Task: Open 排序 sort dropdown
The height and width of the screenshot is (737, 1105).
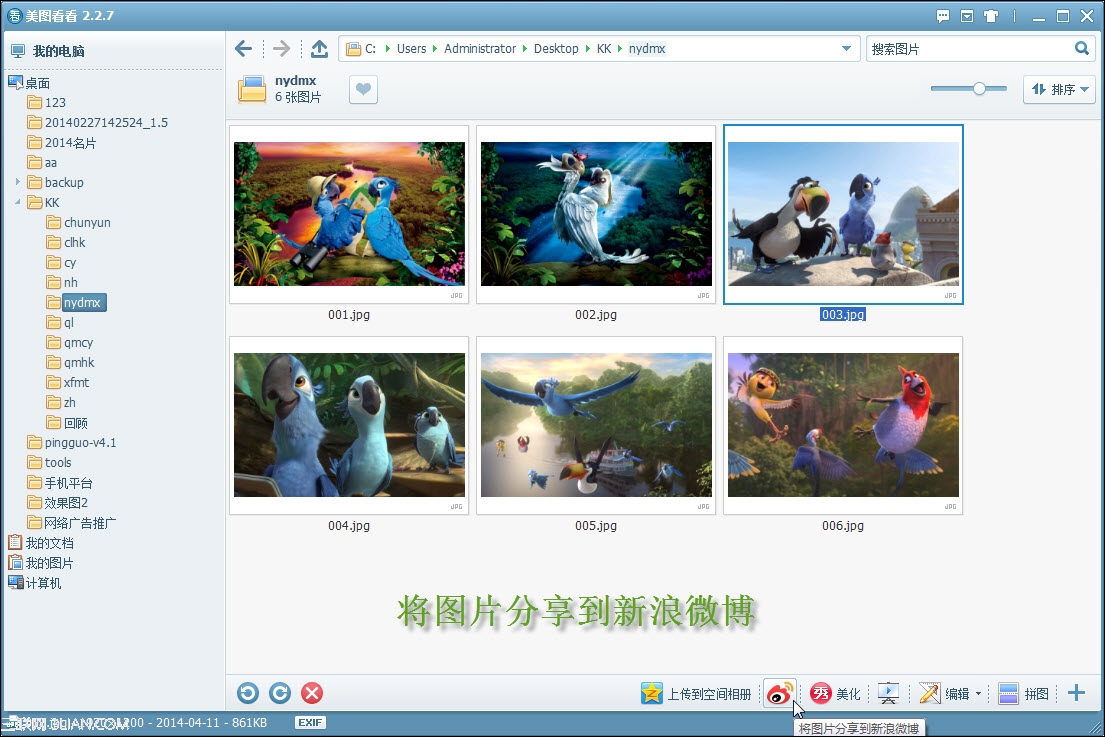Action: click(x=1059, y=89)
